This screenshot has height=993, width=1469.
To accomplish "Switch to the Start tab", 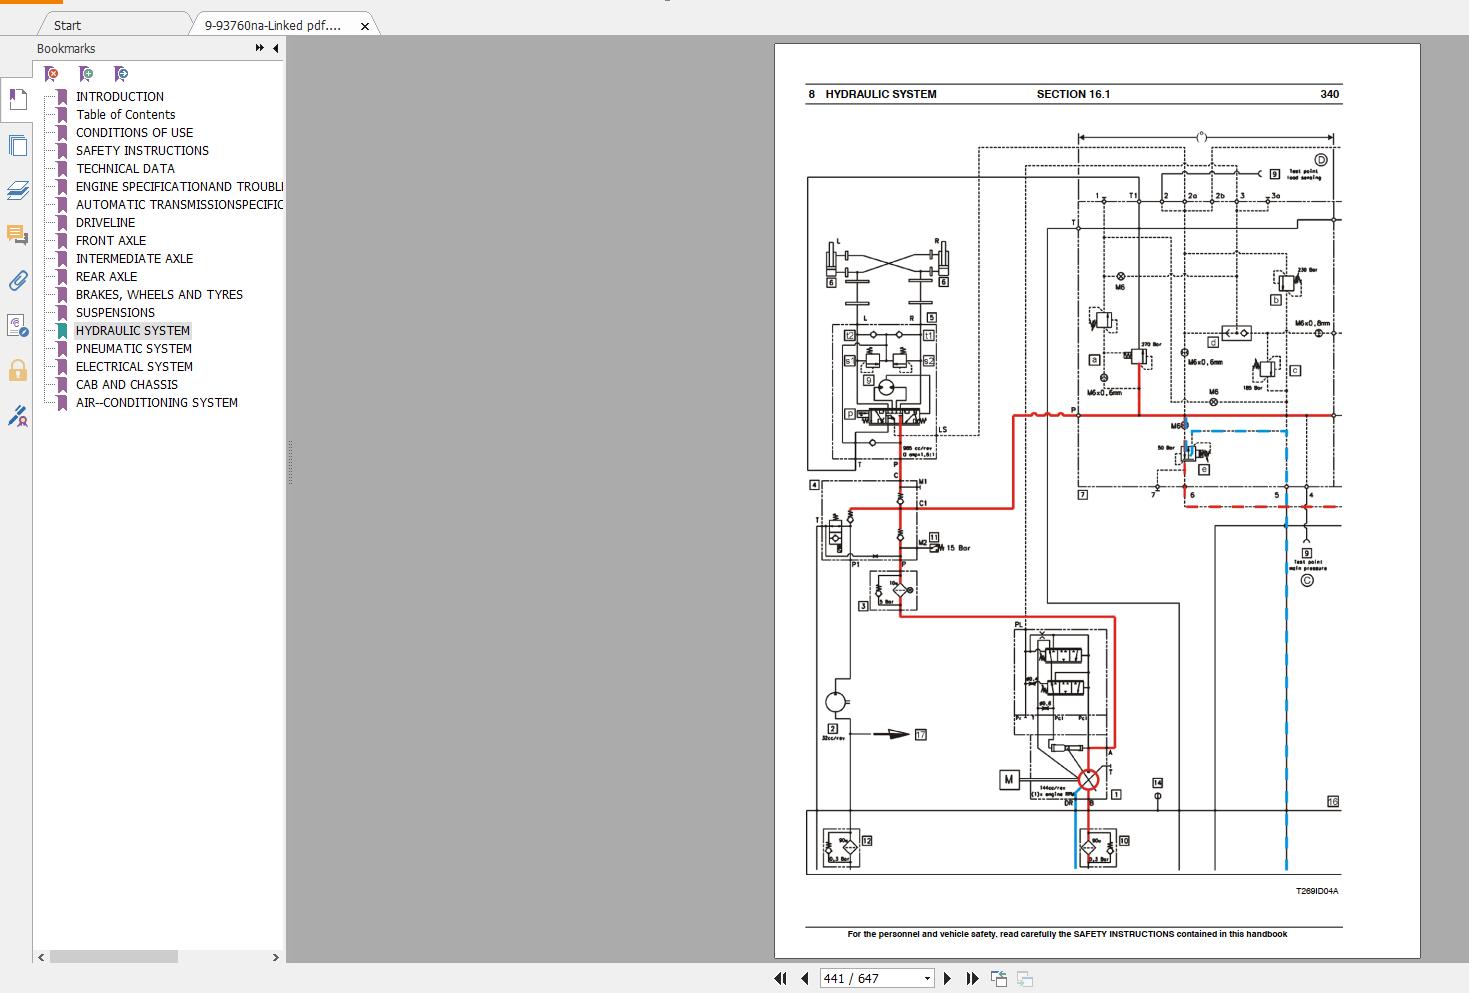I will (x=67, y=25).
